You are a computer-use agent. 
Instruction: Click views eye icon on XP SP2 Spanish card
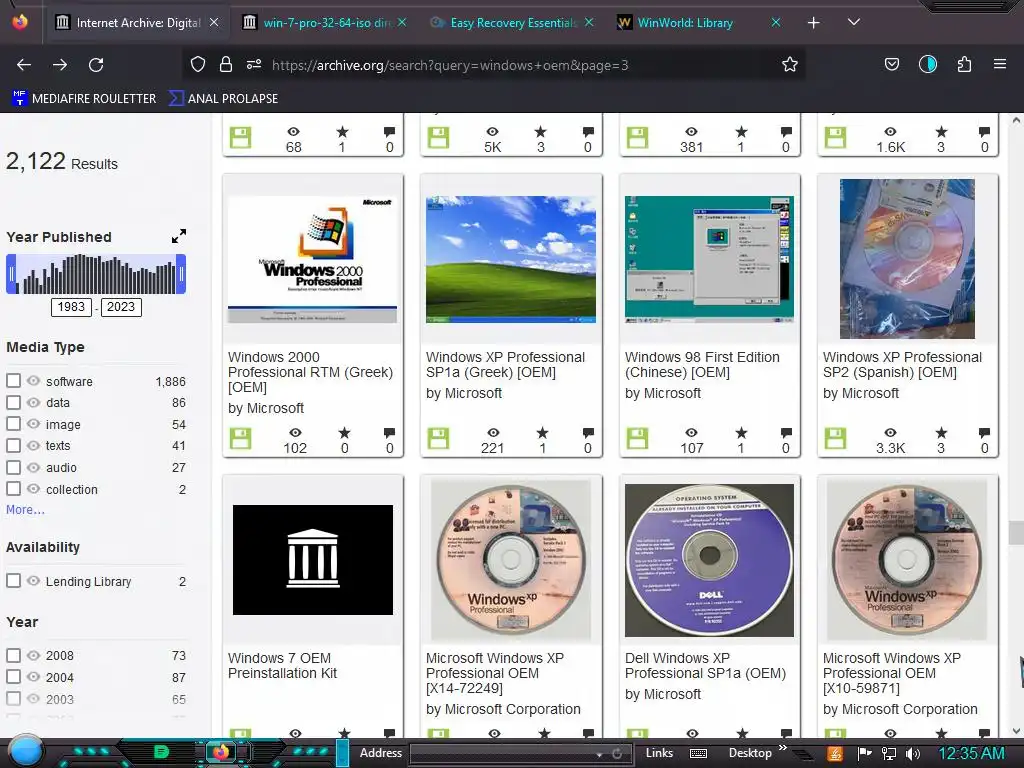[x=890, y=432]
